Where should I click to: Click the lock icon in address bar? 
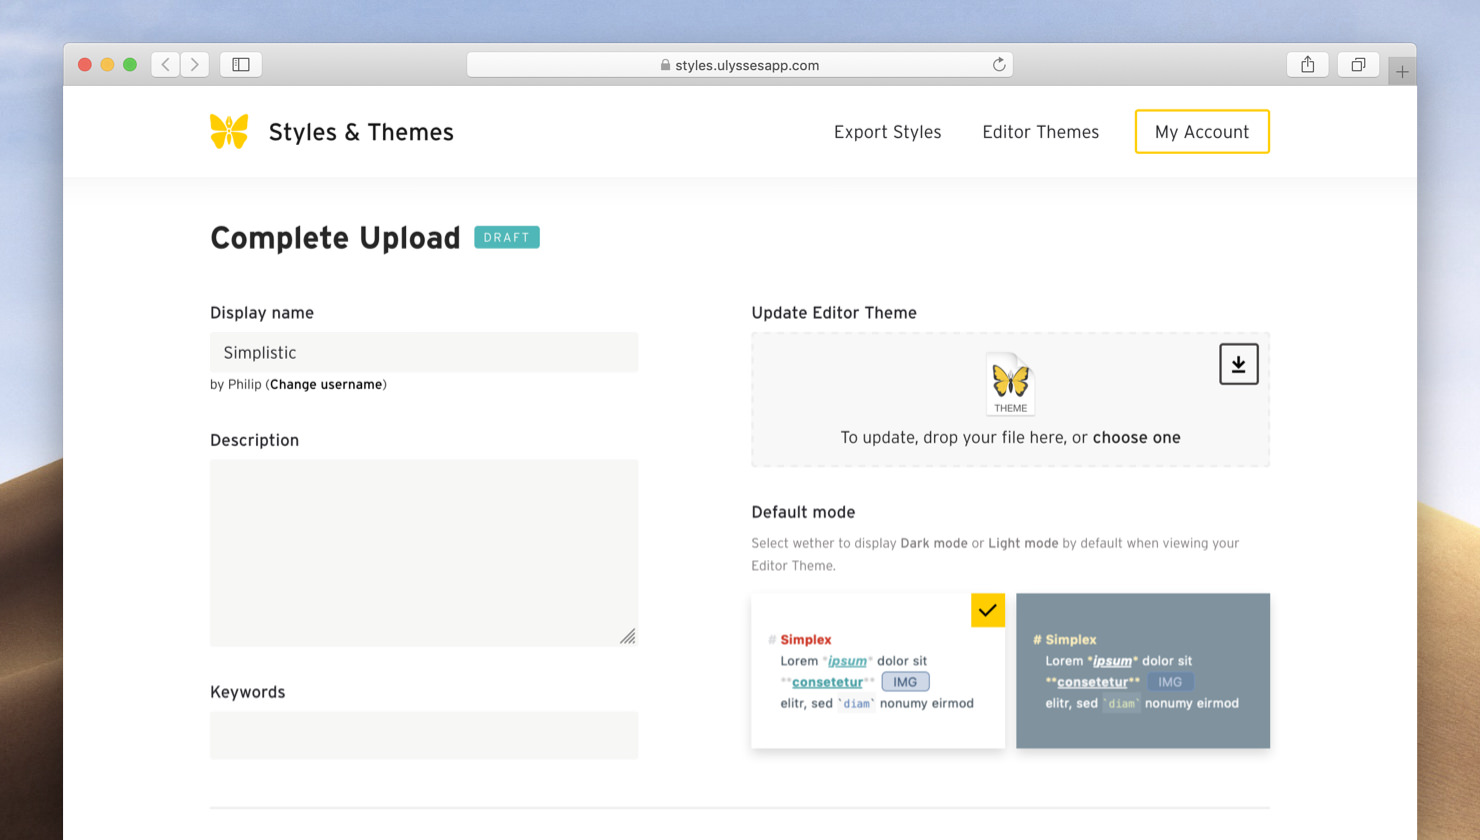point(665,65)
